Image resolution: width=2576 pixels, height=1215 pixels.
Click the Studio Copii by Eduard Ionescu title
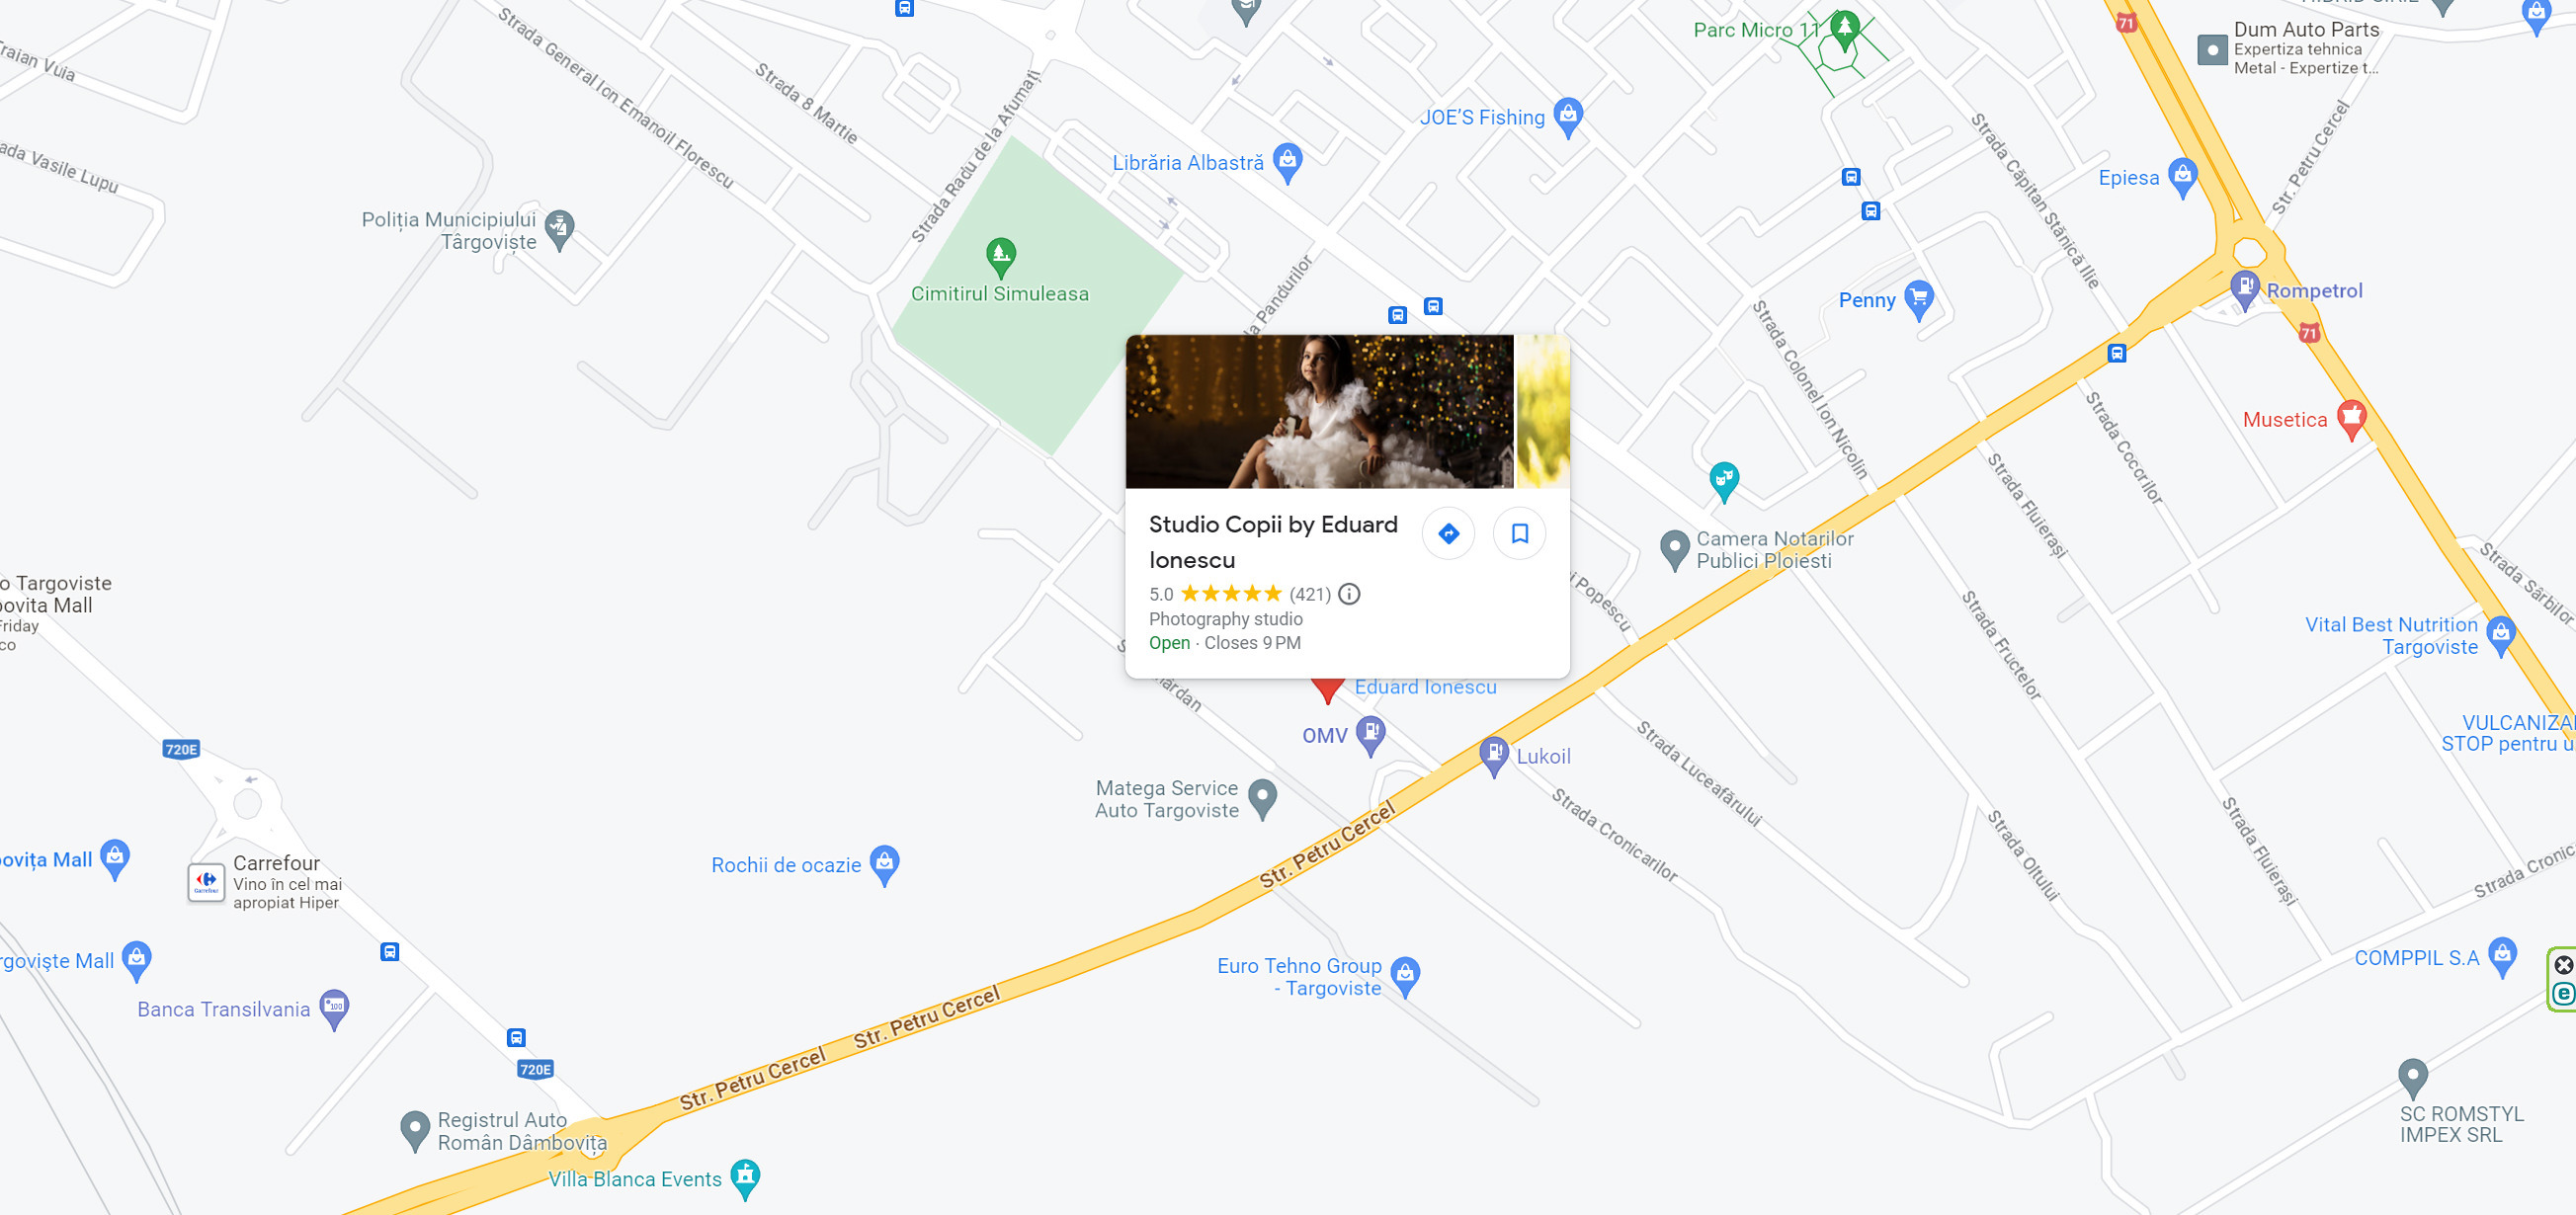coord(1273,542)
